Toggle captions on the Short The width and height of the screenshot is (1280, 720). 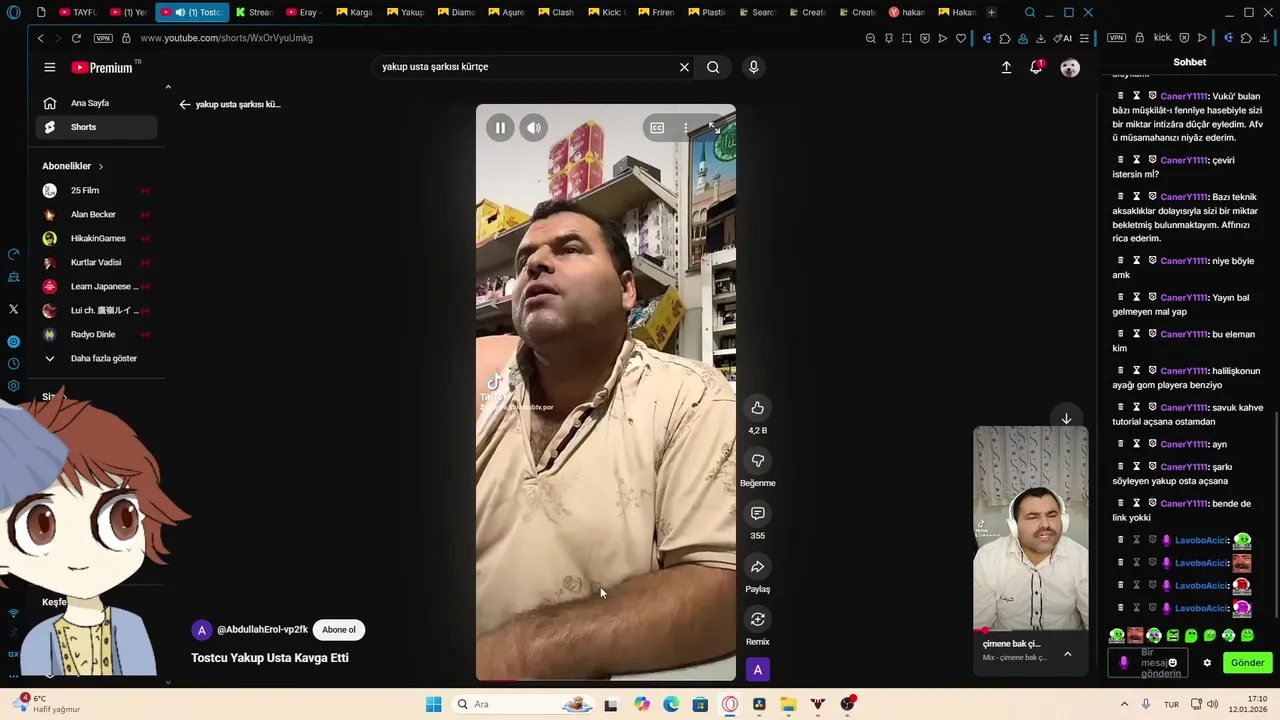pyautogui.click(x=657, y=128)
